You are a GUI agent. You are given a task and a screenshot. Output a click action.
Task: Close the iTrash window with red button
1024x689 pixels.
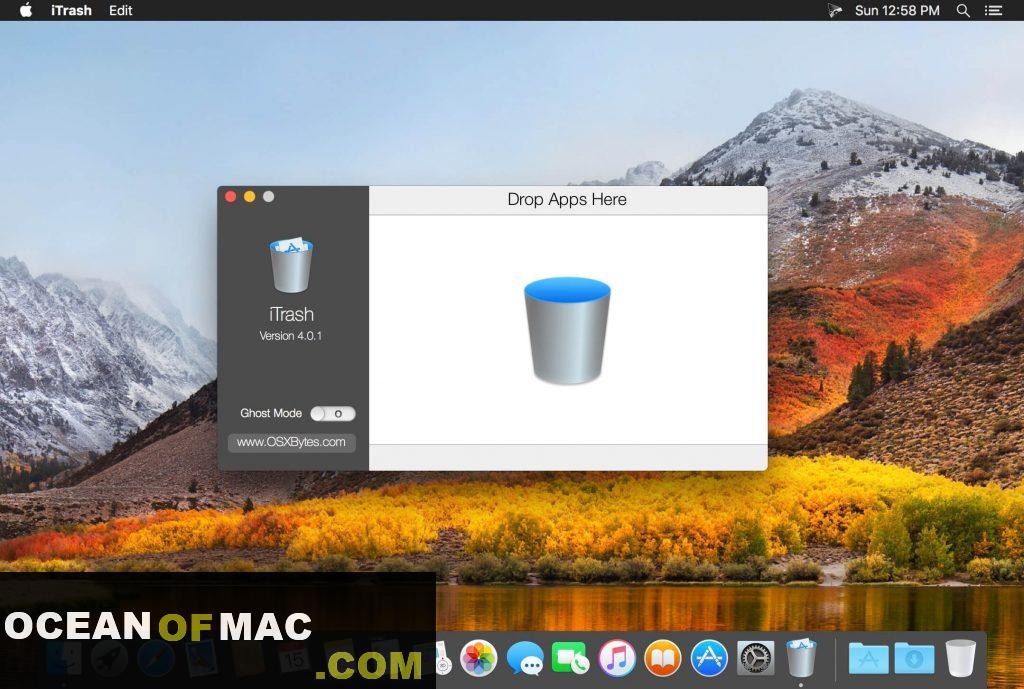231,197
